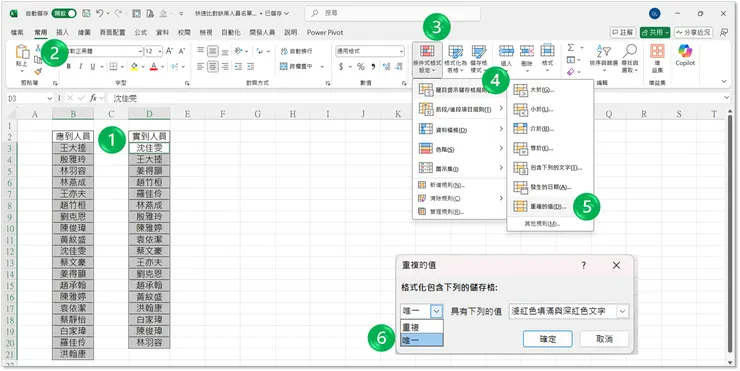Viewport: 740px width, 371px height.
Task: Toggle the AutoSave switch off
Action: point(64,14)
